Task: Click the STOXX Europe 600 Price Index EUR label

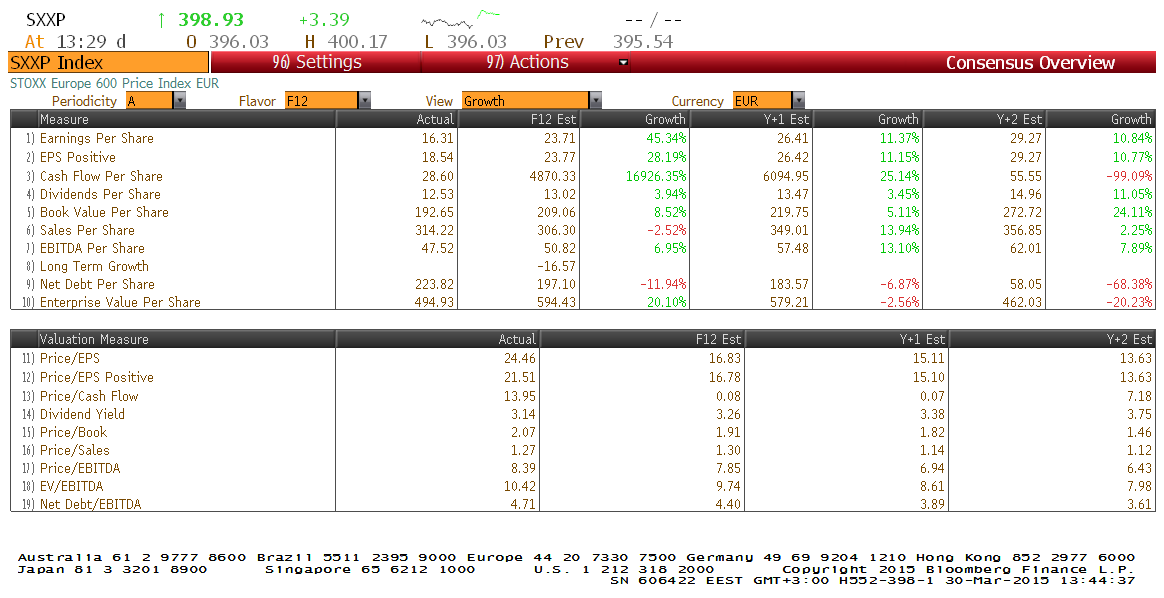Action: (114, 83)
